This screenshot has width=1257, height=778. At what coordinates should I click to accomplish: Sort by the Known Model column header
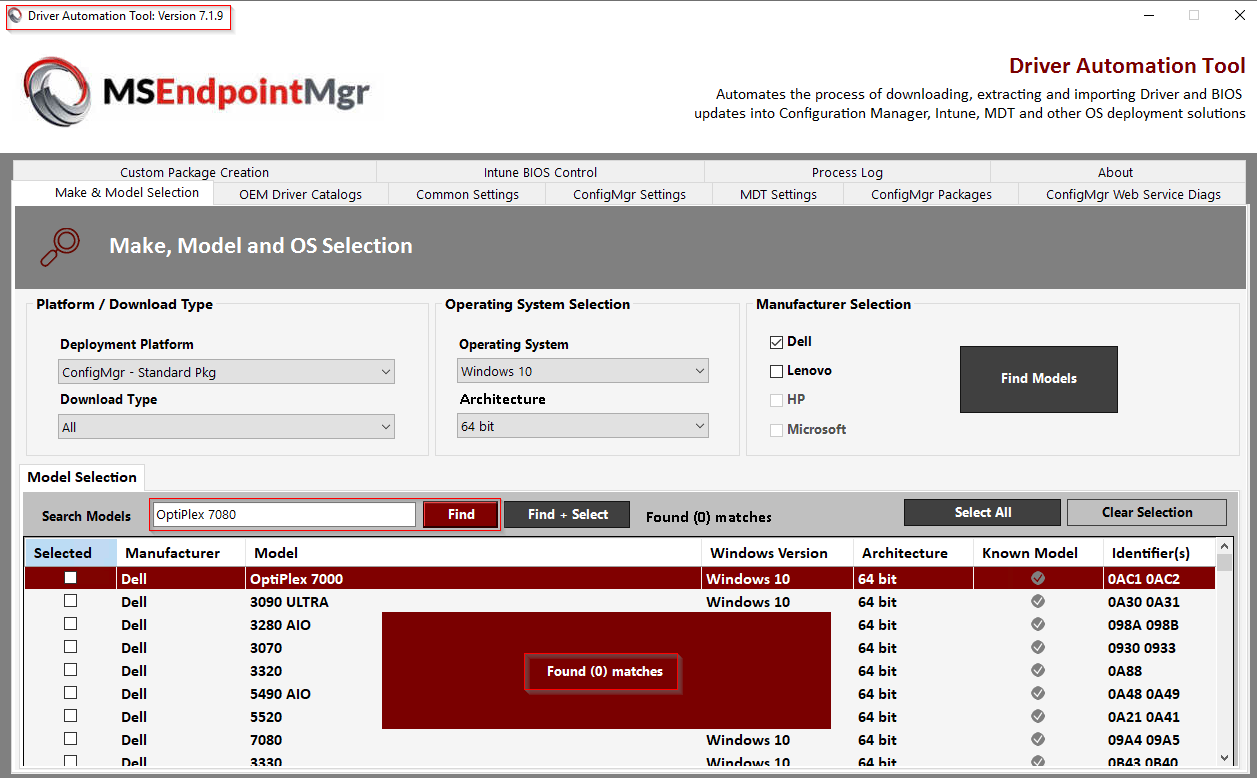tap(1038, 553)
